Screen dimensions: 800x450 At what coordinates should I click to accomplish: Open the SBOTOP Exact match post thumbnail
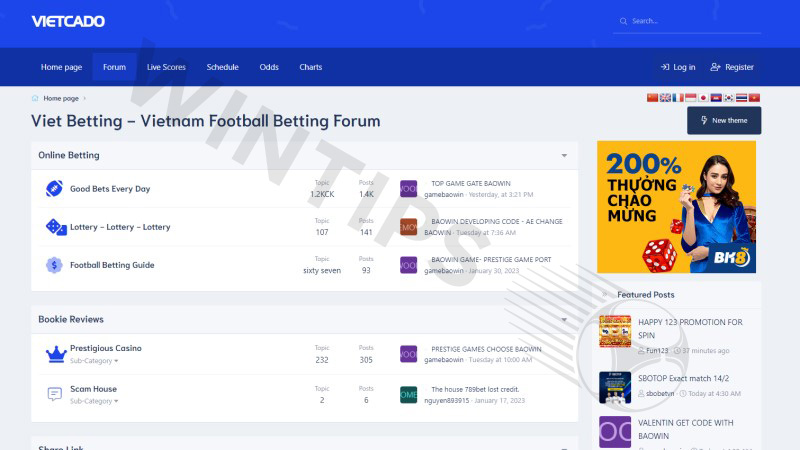coord(615,387)
